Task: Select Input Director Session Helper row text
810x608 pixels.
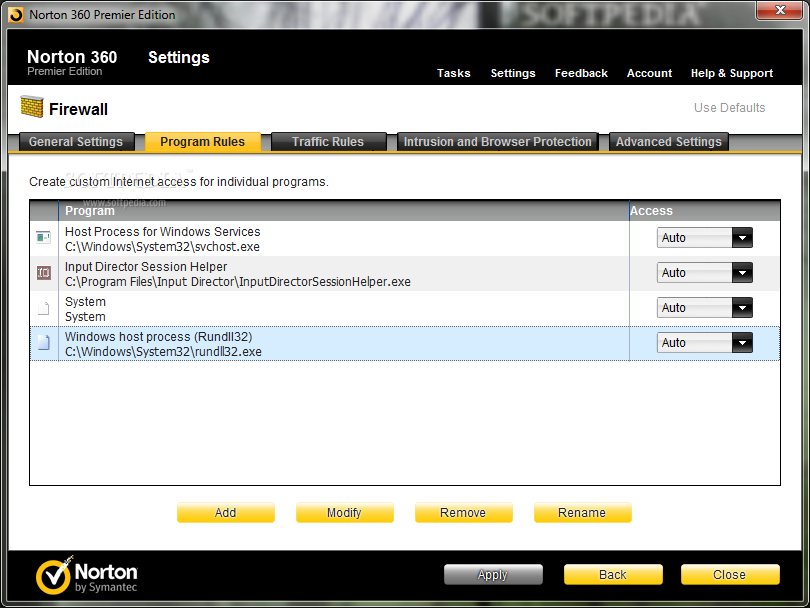Action: pos(146,267)
